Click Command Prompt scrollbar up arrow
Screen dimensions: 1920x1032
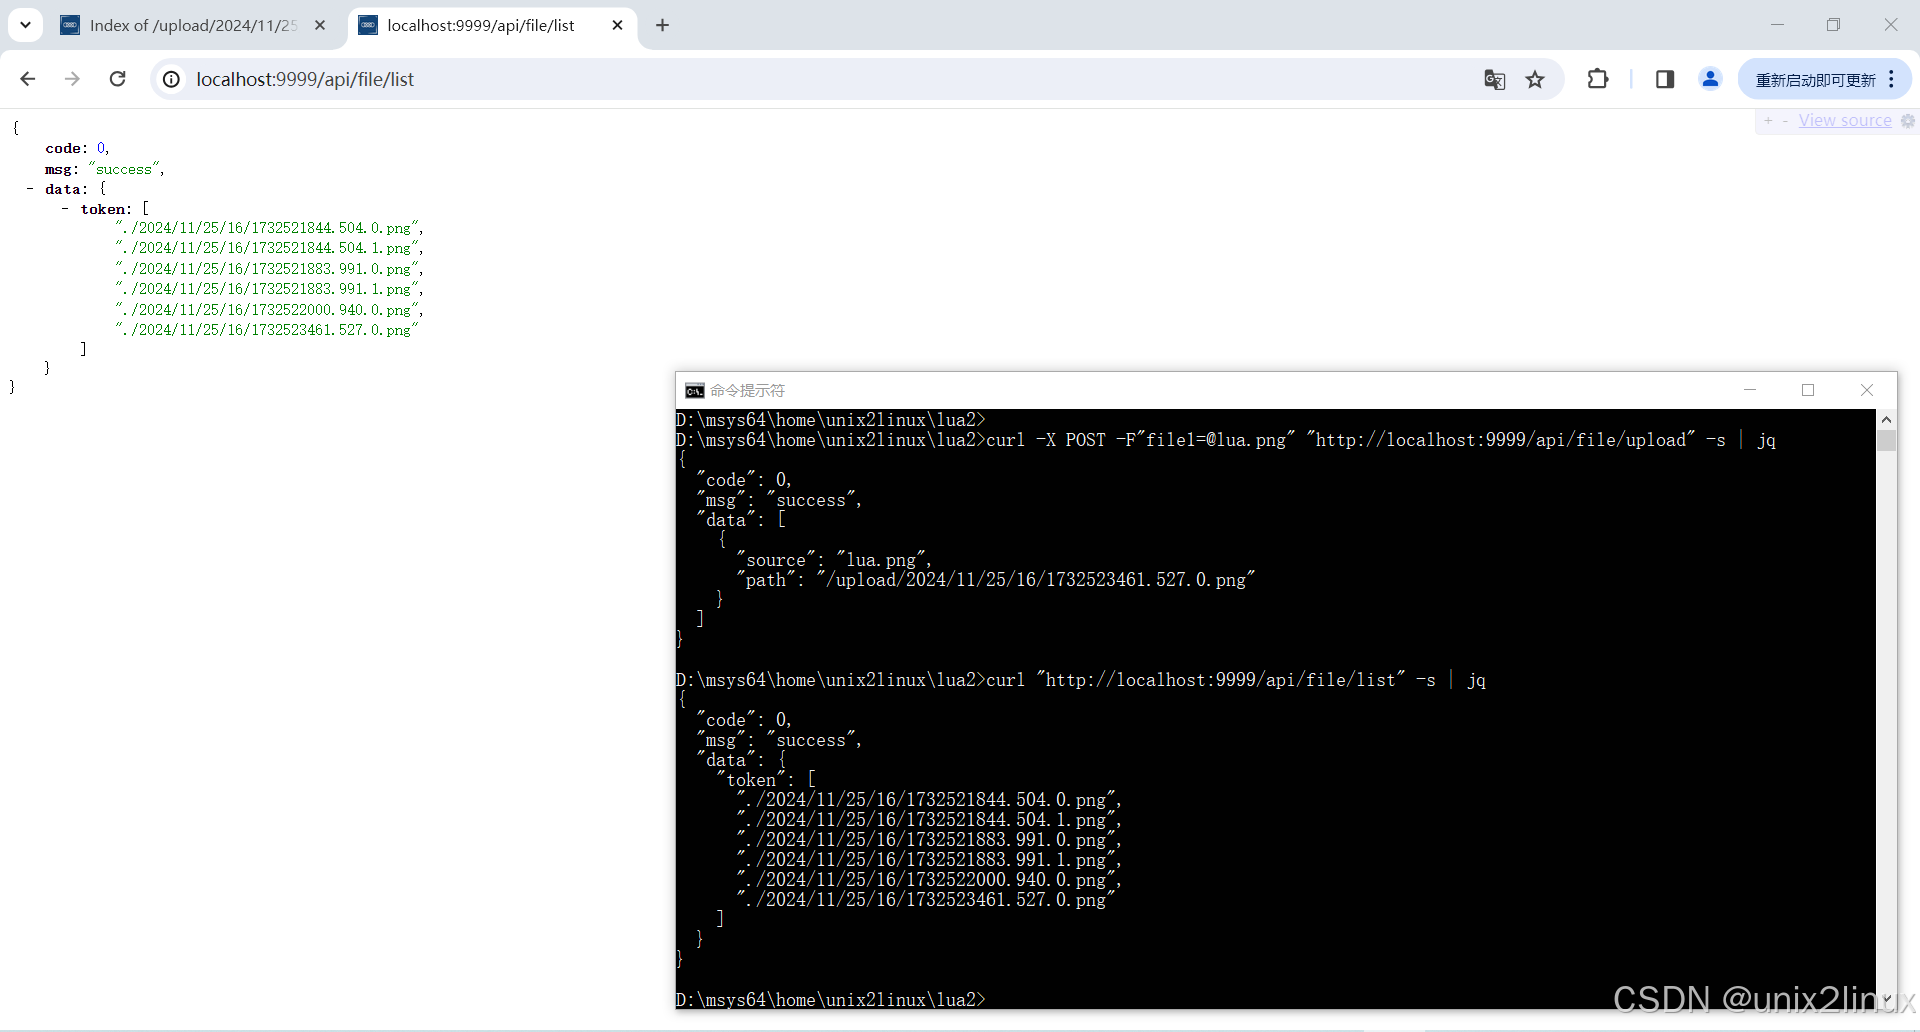pyautogui.click(x=1887, y=419)
